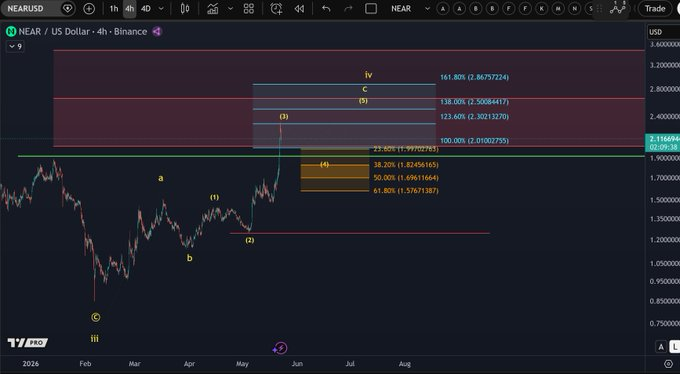Toggle auto scale with the A button
The image size is (680, 374).
(x=661, y=347)
